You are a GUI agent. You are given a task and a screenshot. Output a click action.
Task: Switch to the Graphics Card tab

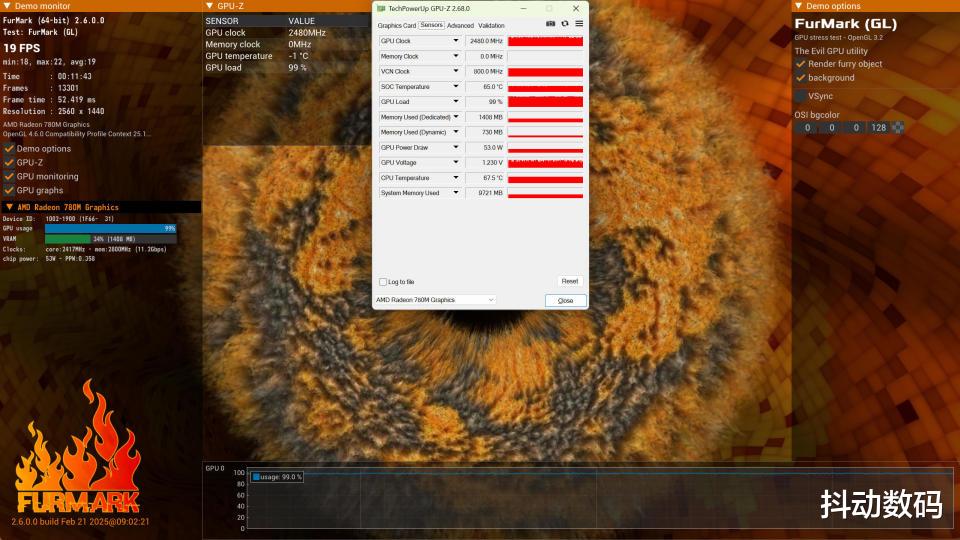(397, 26)
